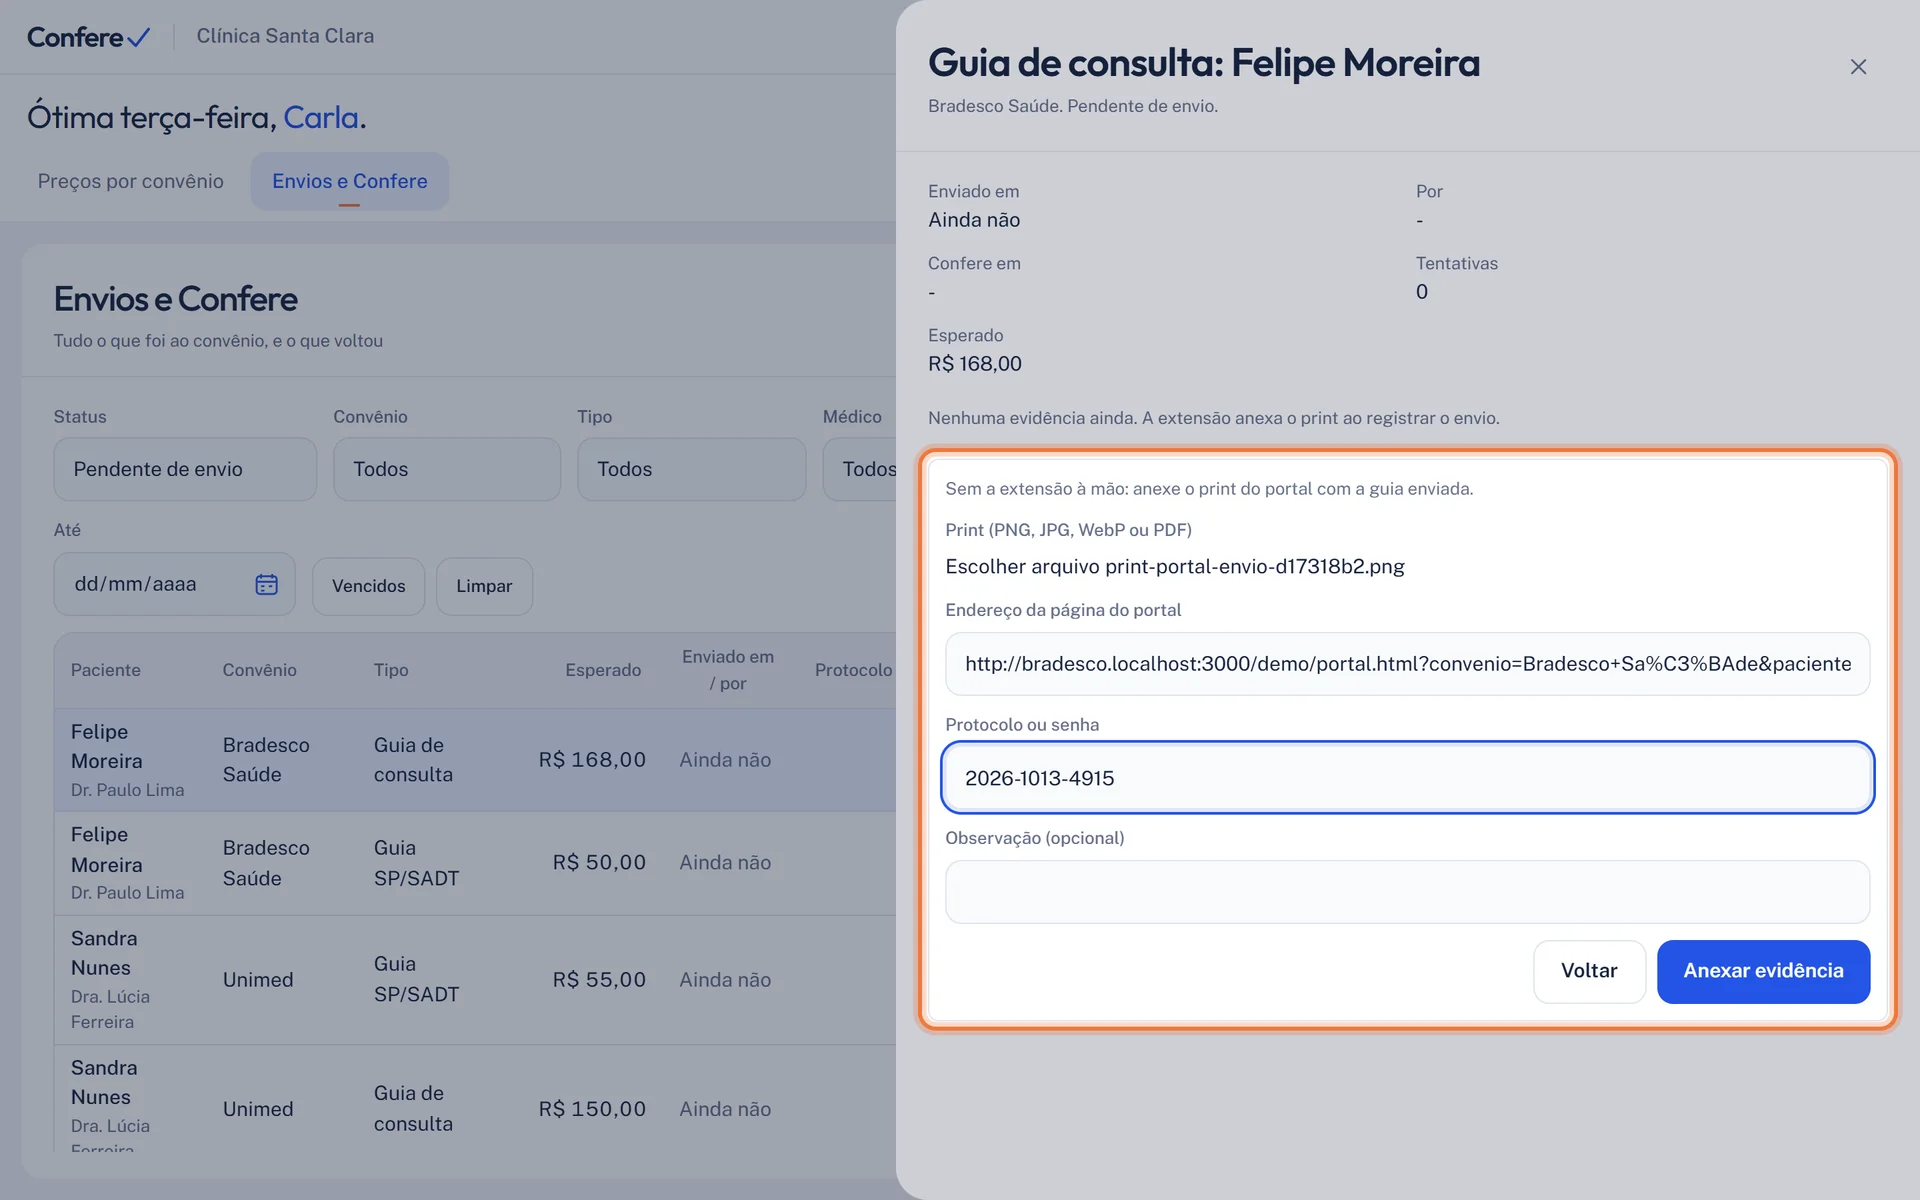Open the Status dropdown showing Pendente de envio
This screenshot has width=1920, height=1200.
(x=185, y=469)
